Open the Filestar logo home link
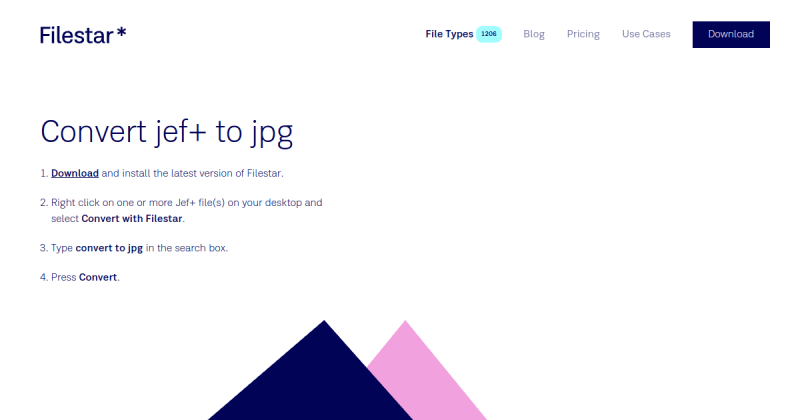Screen dimensions: 800x420 (x=83, y=35)
